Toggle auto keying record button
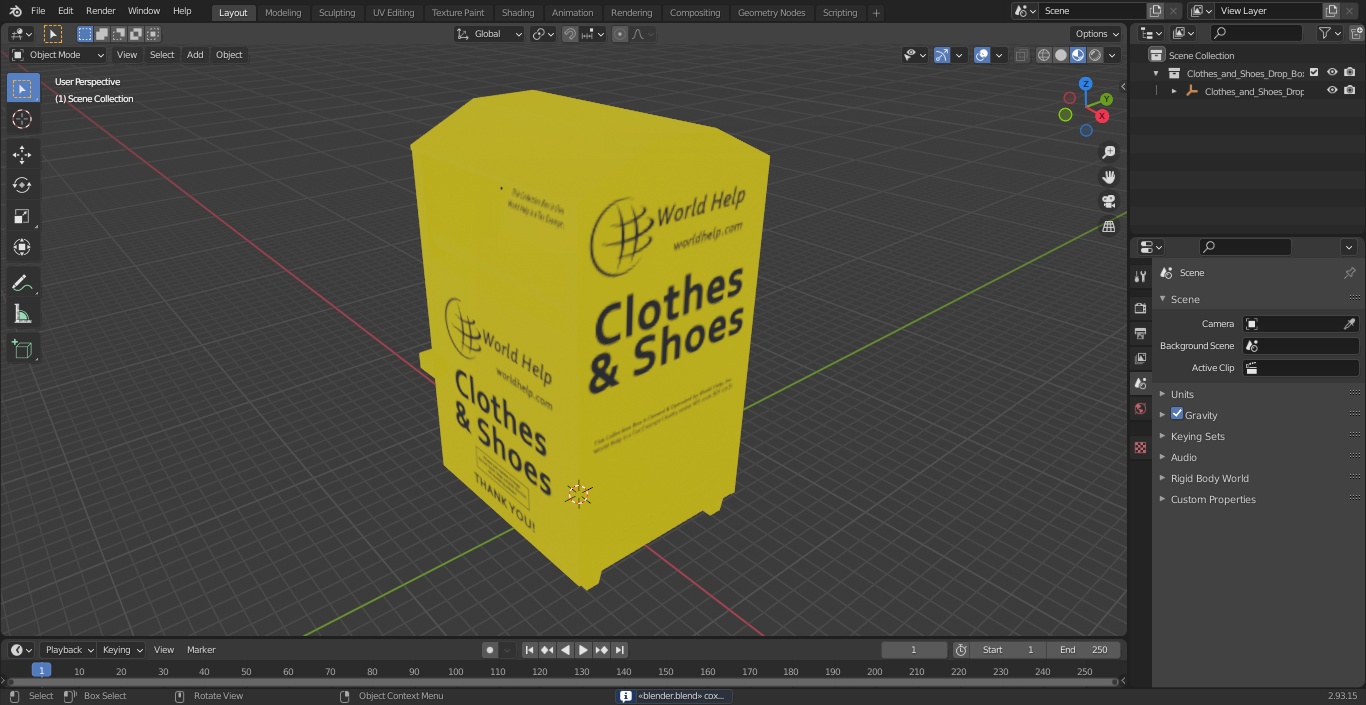 490,650
